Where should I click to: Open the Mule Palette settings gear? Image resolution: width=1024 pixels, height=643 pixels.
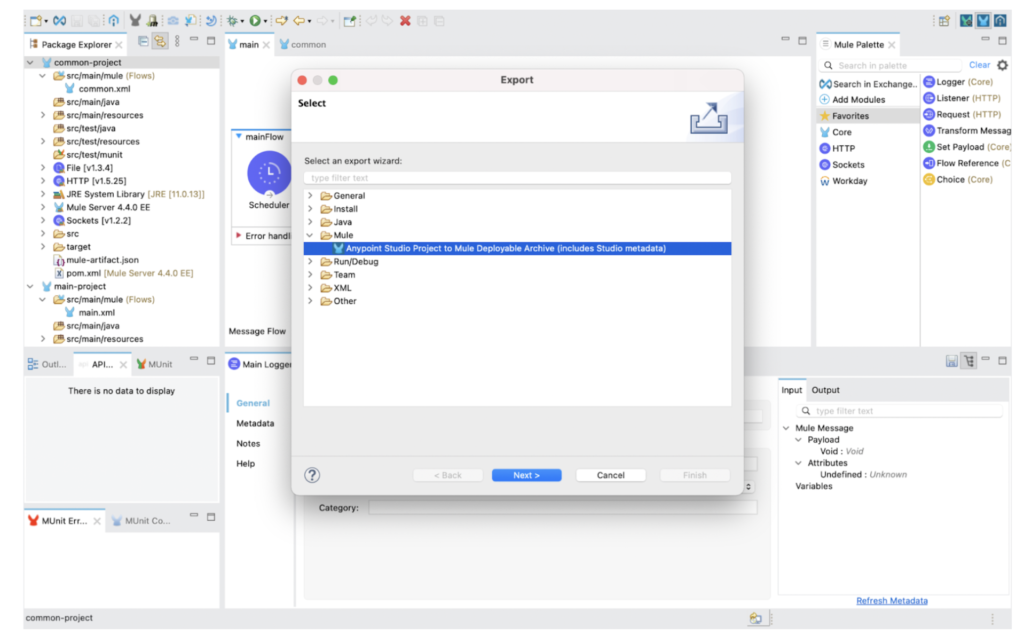pos(1002,66)
